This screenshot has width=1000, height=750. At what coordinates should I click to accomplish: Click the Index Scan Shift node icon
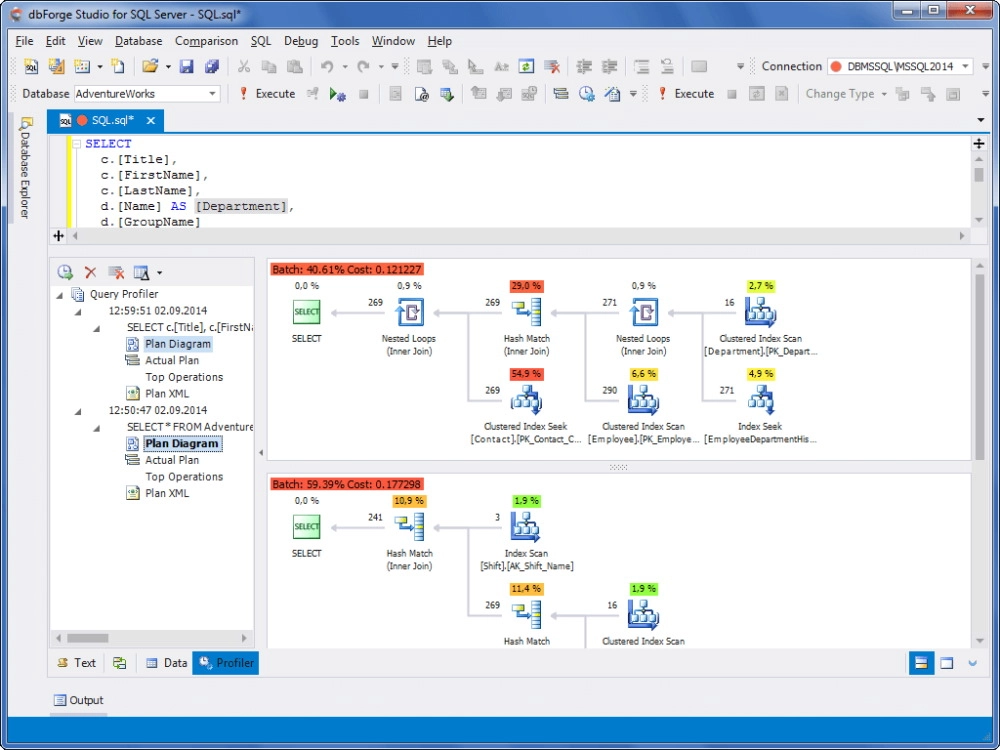click(x=526, y=527)
